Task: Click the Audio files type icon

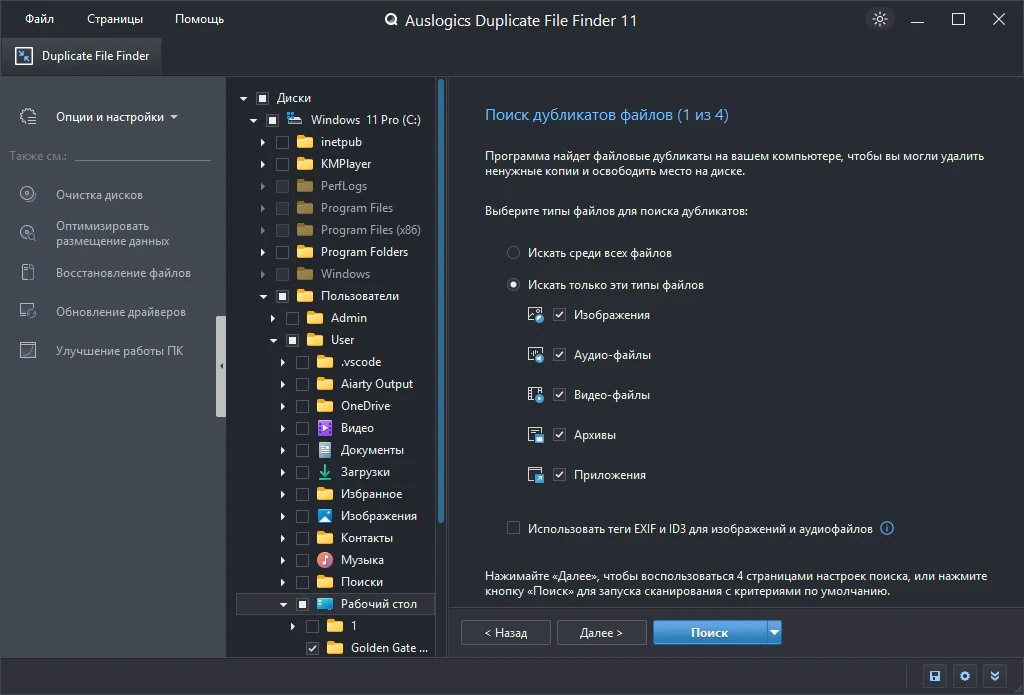Action: [x=536, y=355]
